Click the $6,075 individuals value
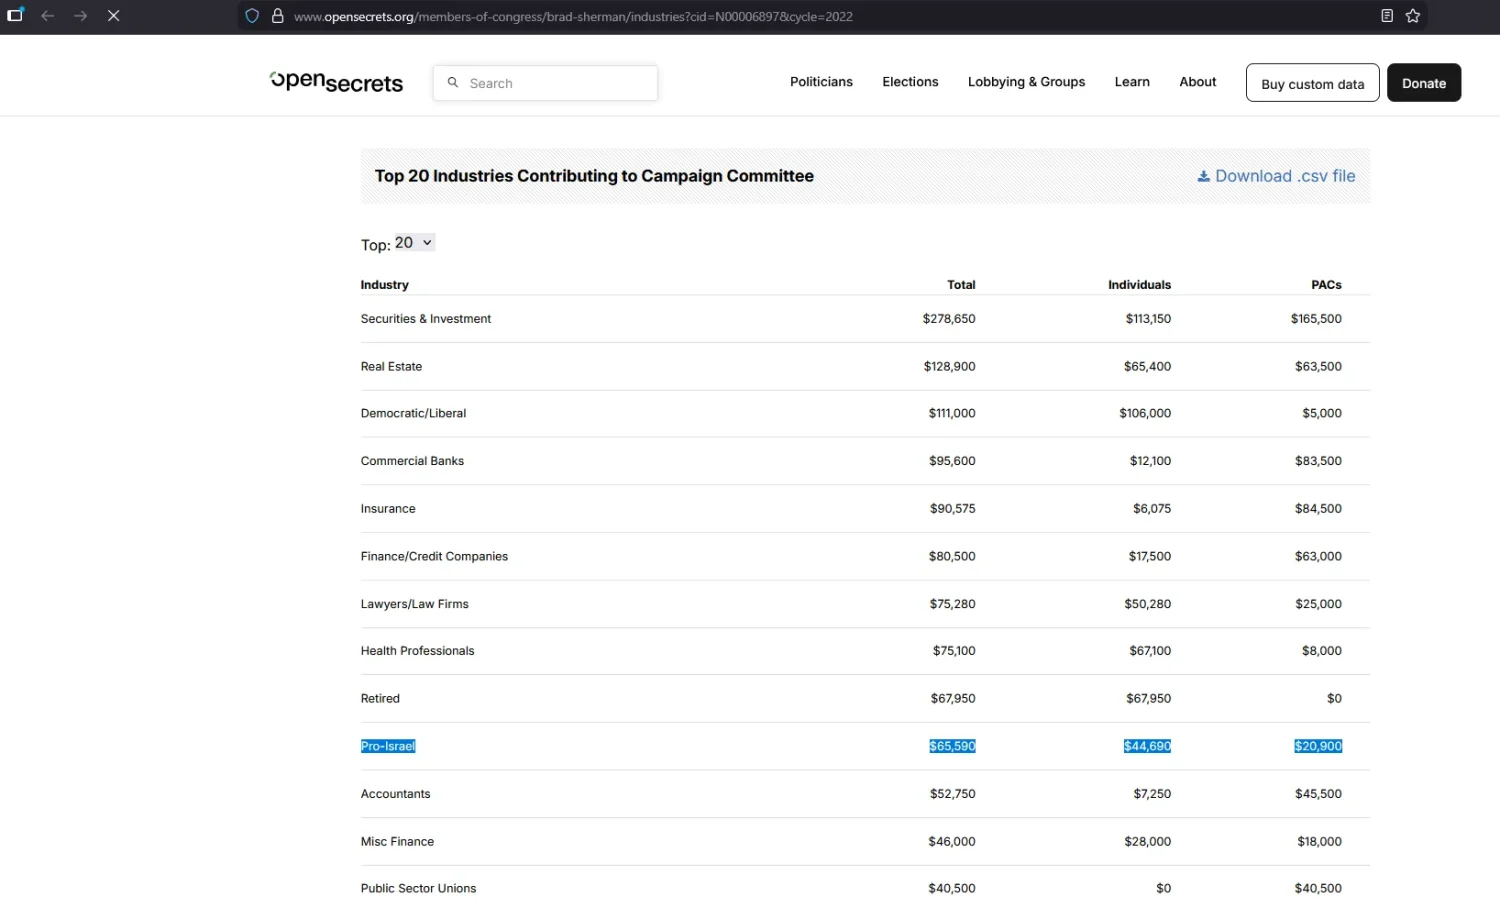 coord(1152,509)
